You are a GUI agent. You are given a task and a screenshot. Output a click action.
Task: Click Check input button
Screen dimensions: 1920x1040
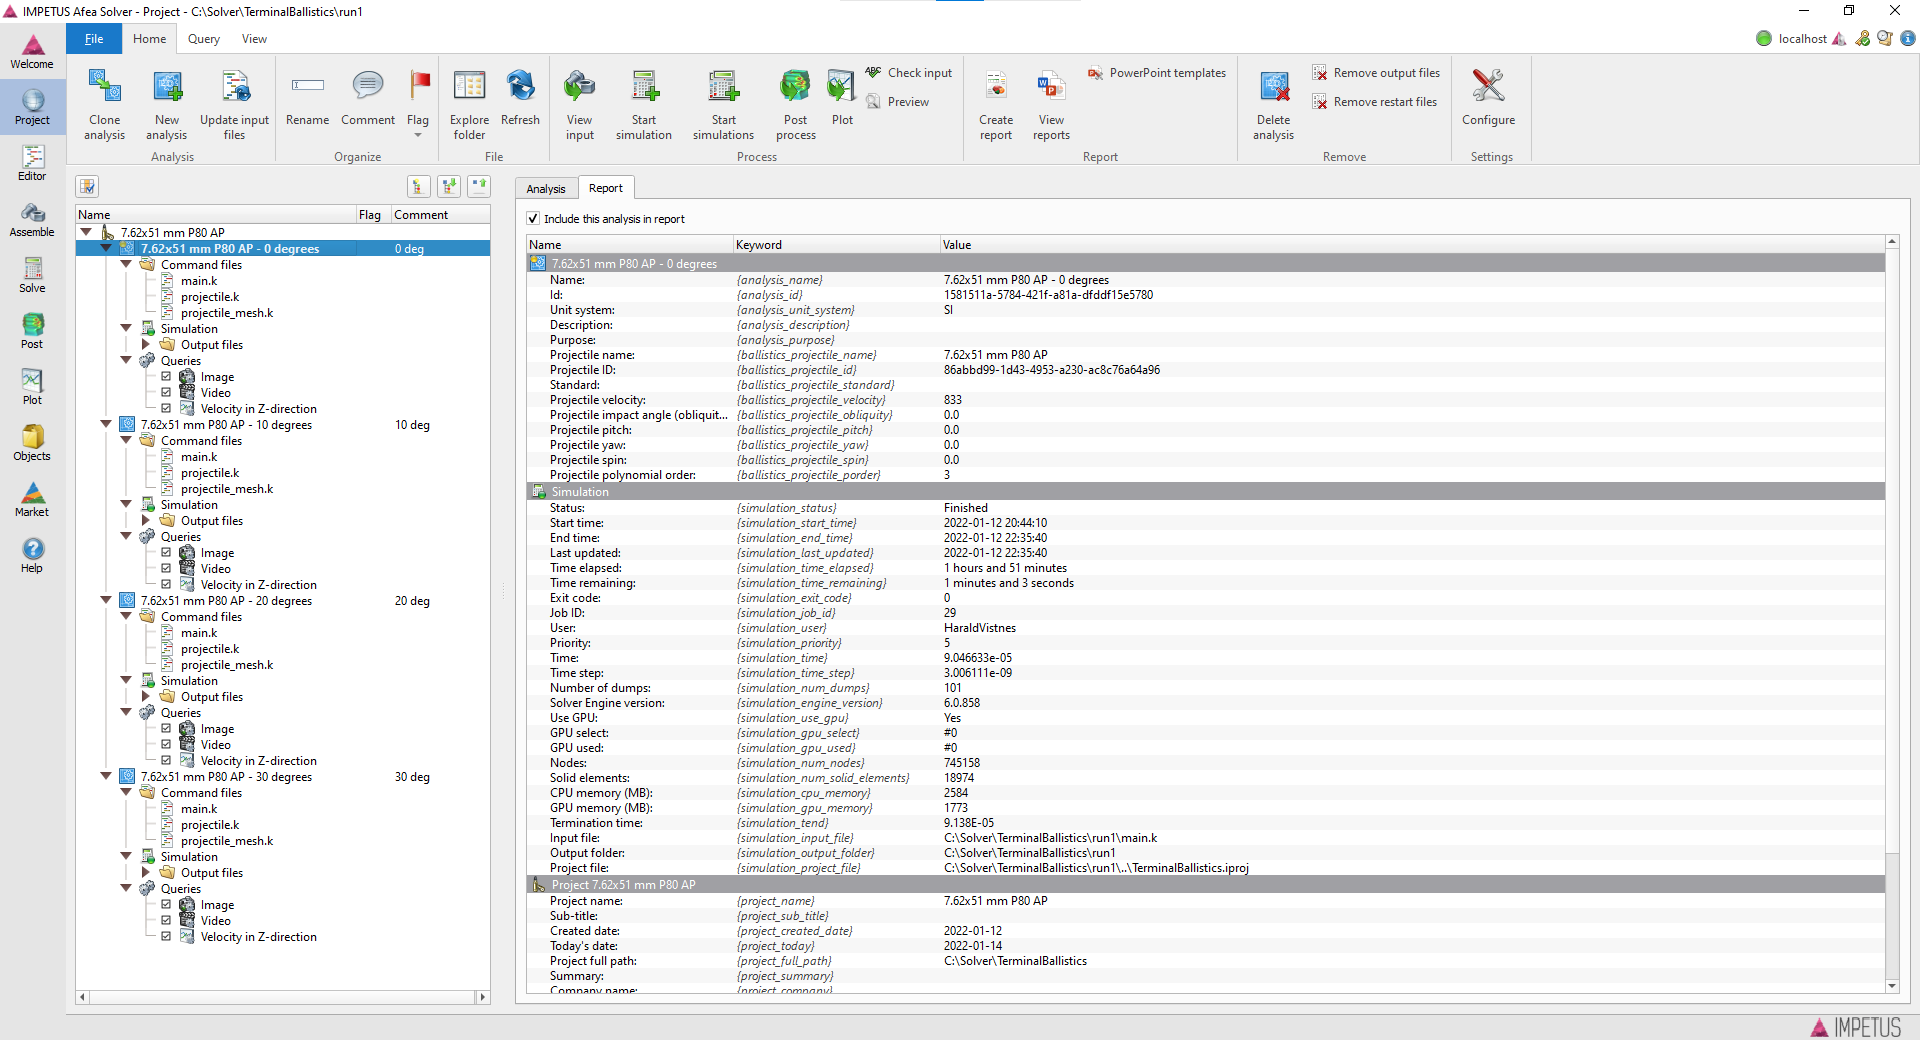[909, 73]
